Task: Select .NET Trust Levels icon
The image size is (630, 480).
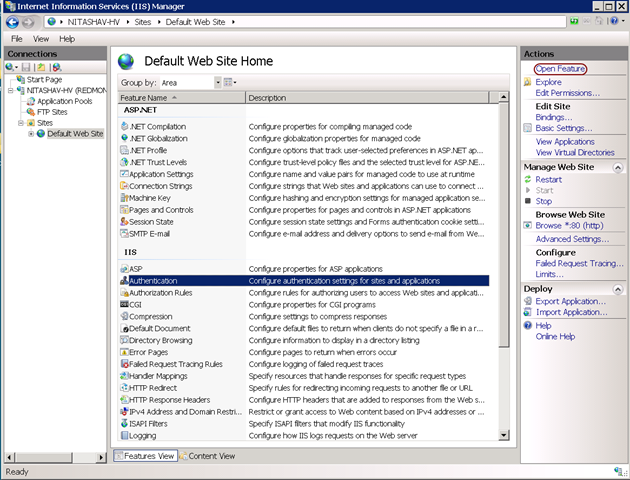Action: pos(125,162)
